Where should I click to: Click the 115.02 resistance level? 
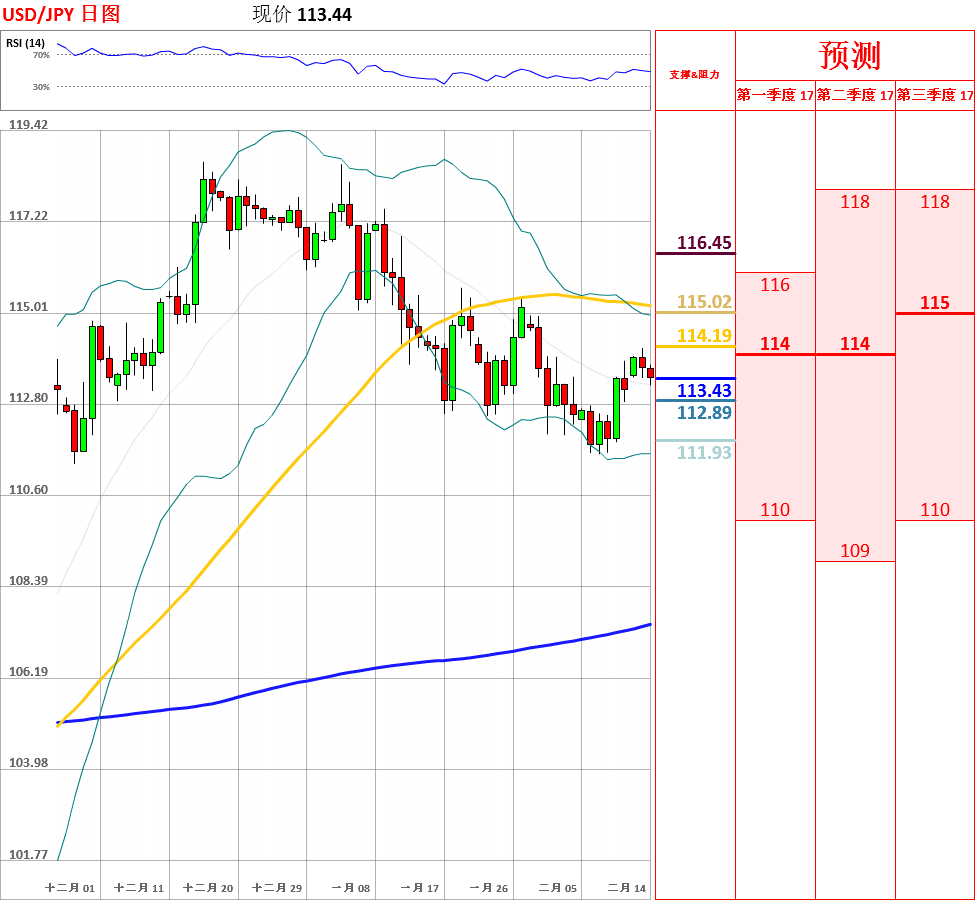704,302
